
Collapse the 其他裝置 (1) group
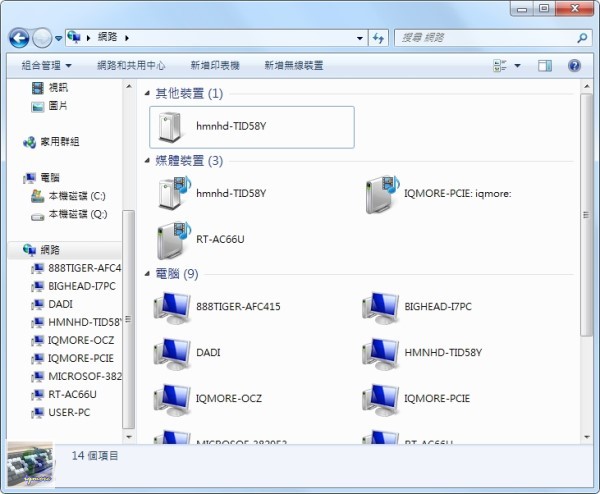tap(147, 93)
